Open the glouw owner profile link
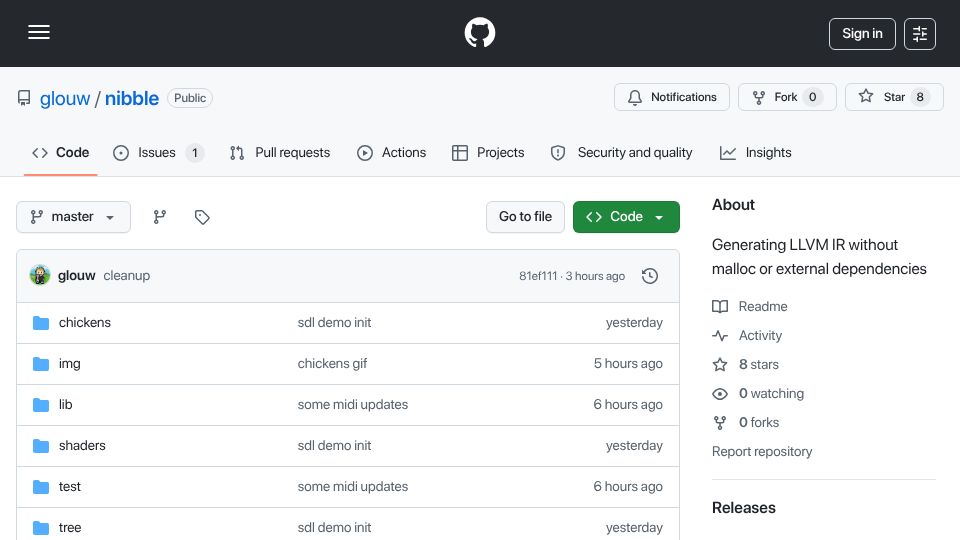 point(65,99)
